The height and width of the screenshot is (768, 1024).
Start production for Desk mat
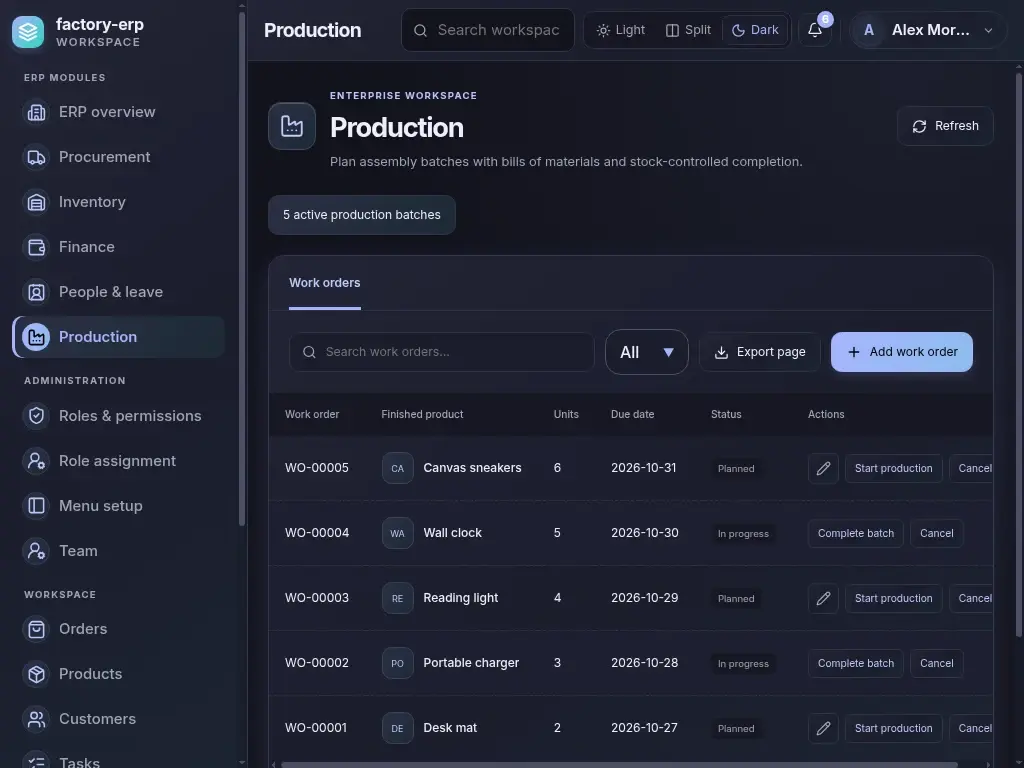coord(893,728)
